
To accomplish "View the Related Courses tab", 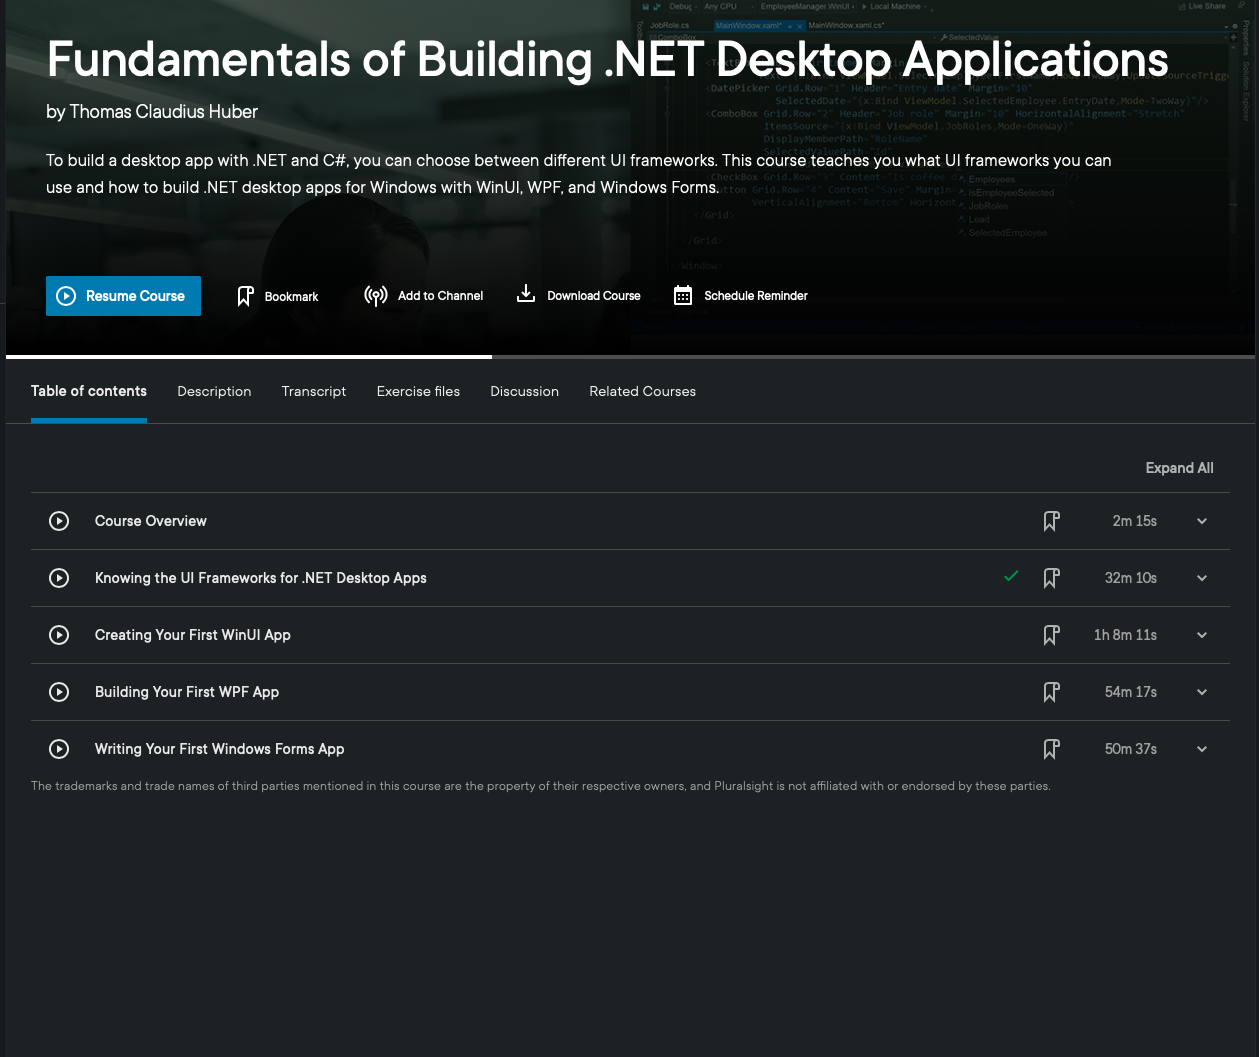I will pos(642,391).
